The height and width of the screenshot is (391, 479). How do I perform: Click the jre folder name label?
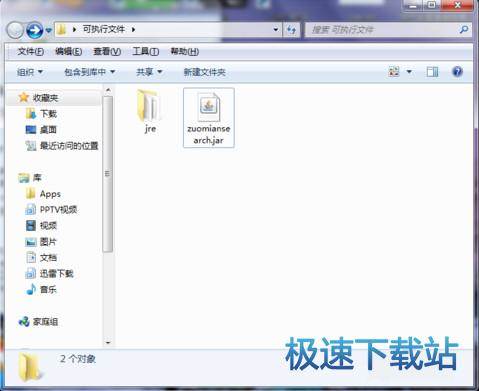[150, 129]
